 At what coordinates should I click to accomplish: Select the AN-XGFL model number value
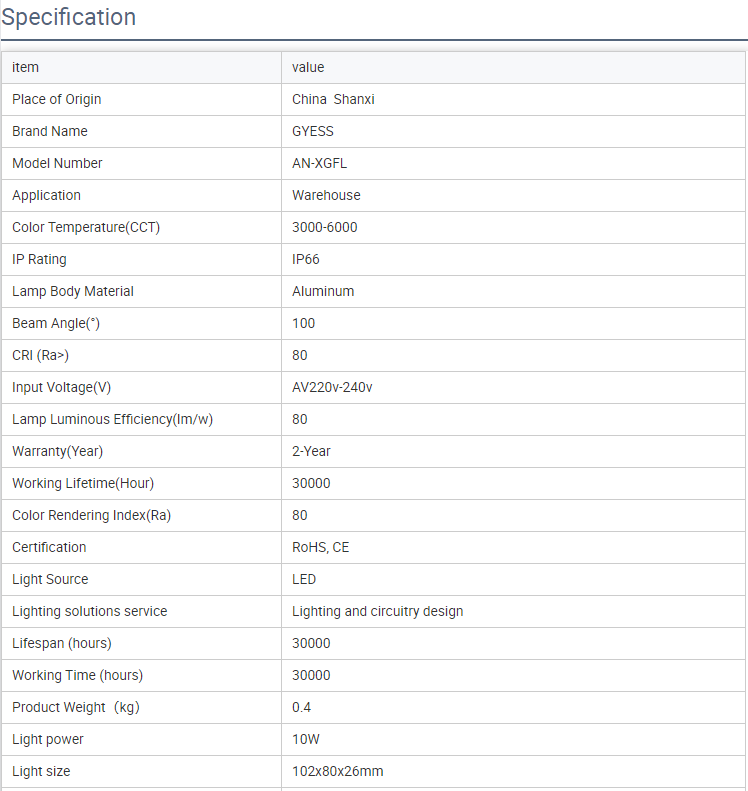tap(319, 163)
